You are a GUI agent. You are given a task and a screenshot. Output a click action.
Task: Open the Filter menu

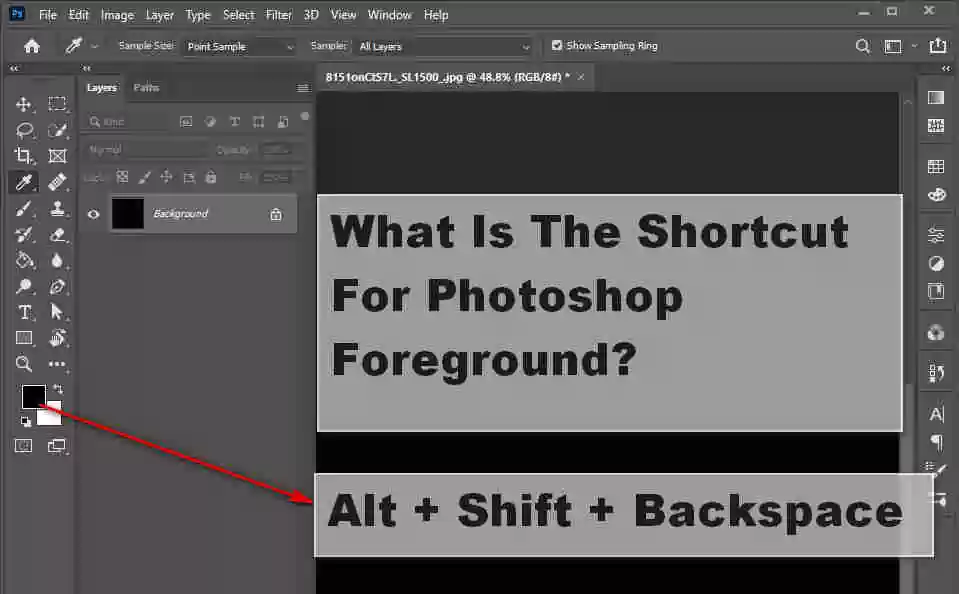click(278, 15)
